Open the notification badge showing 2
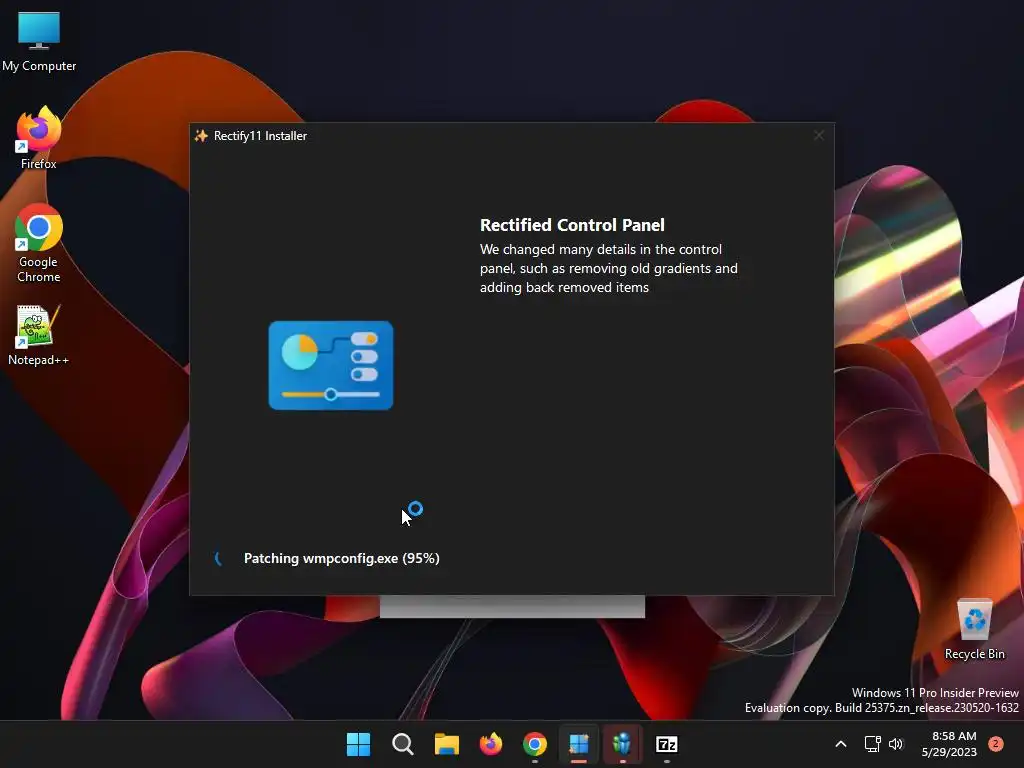Screen dimensions: 1024x768 coord(996,744)
